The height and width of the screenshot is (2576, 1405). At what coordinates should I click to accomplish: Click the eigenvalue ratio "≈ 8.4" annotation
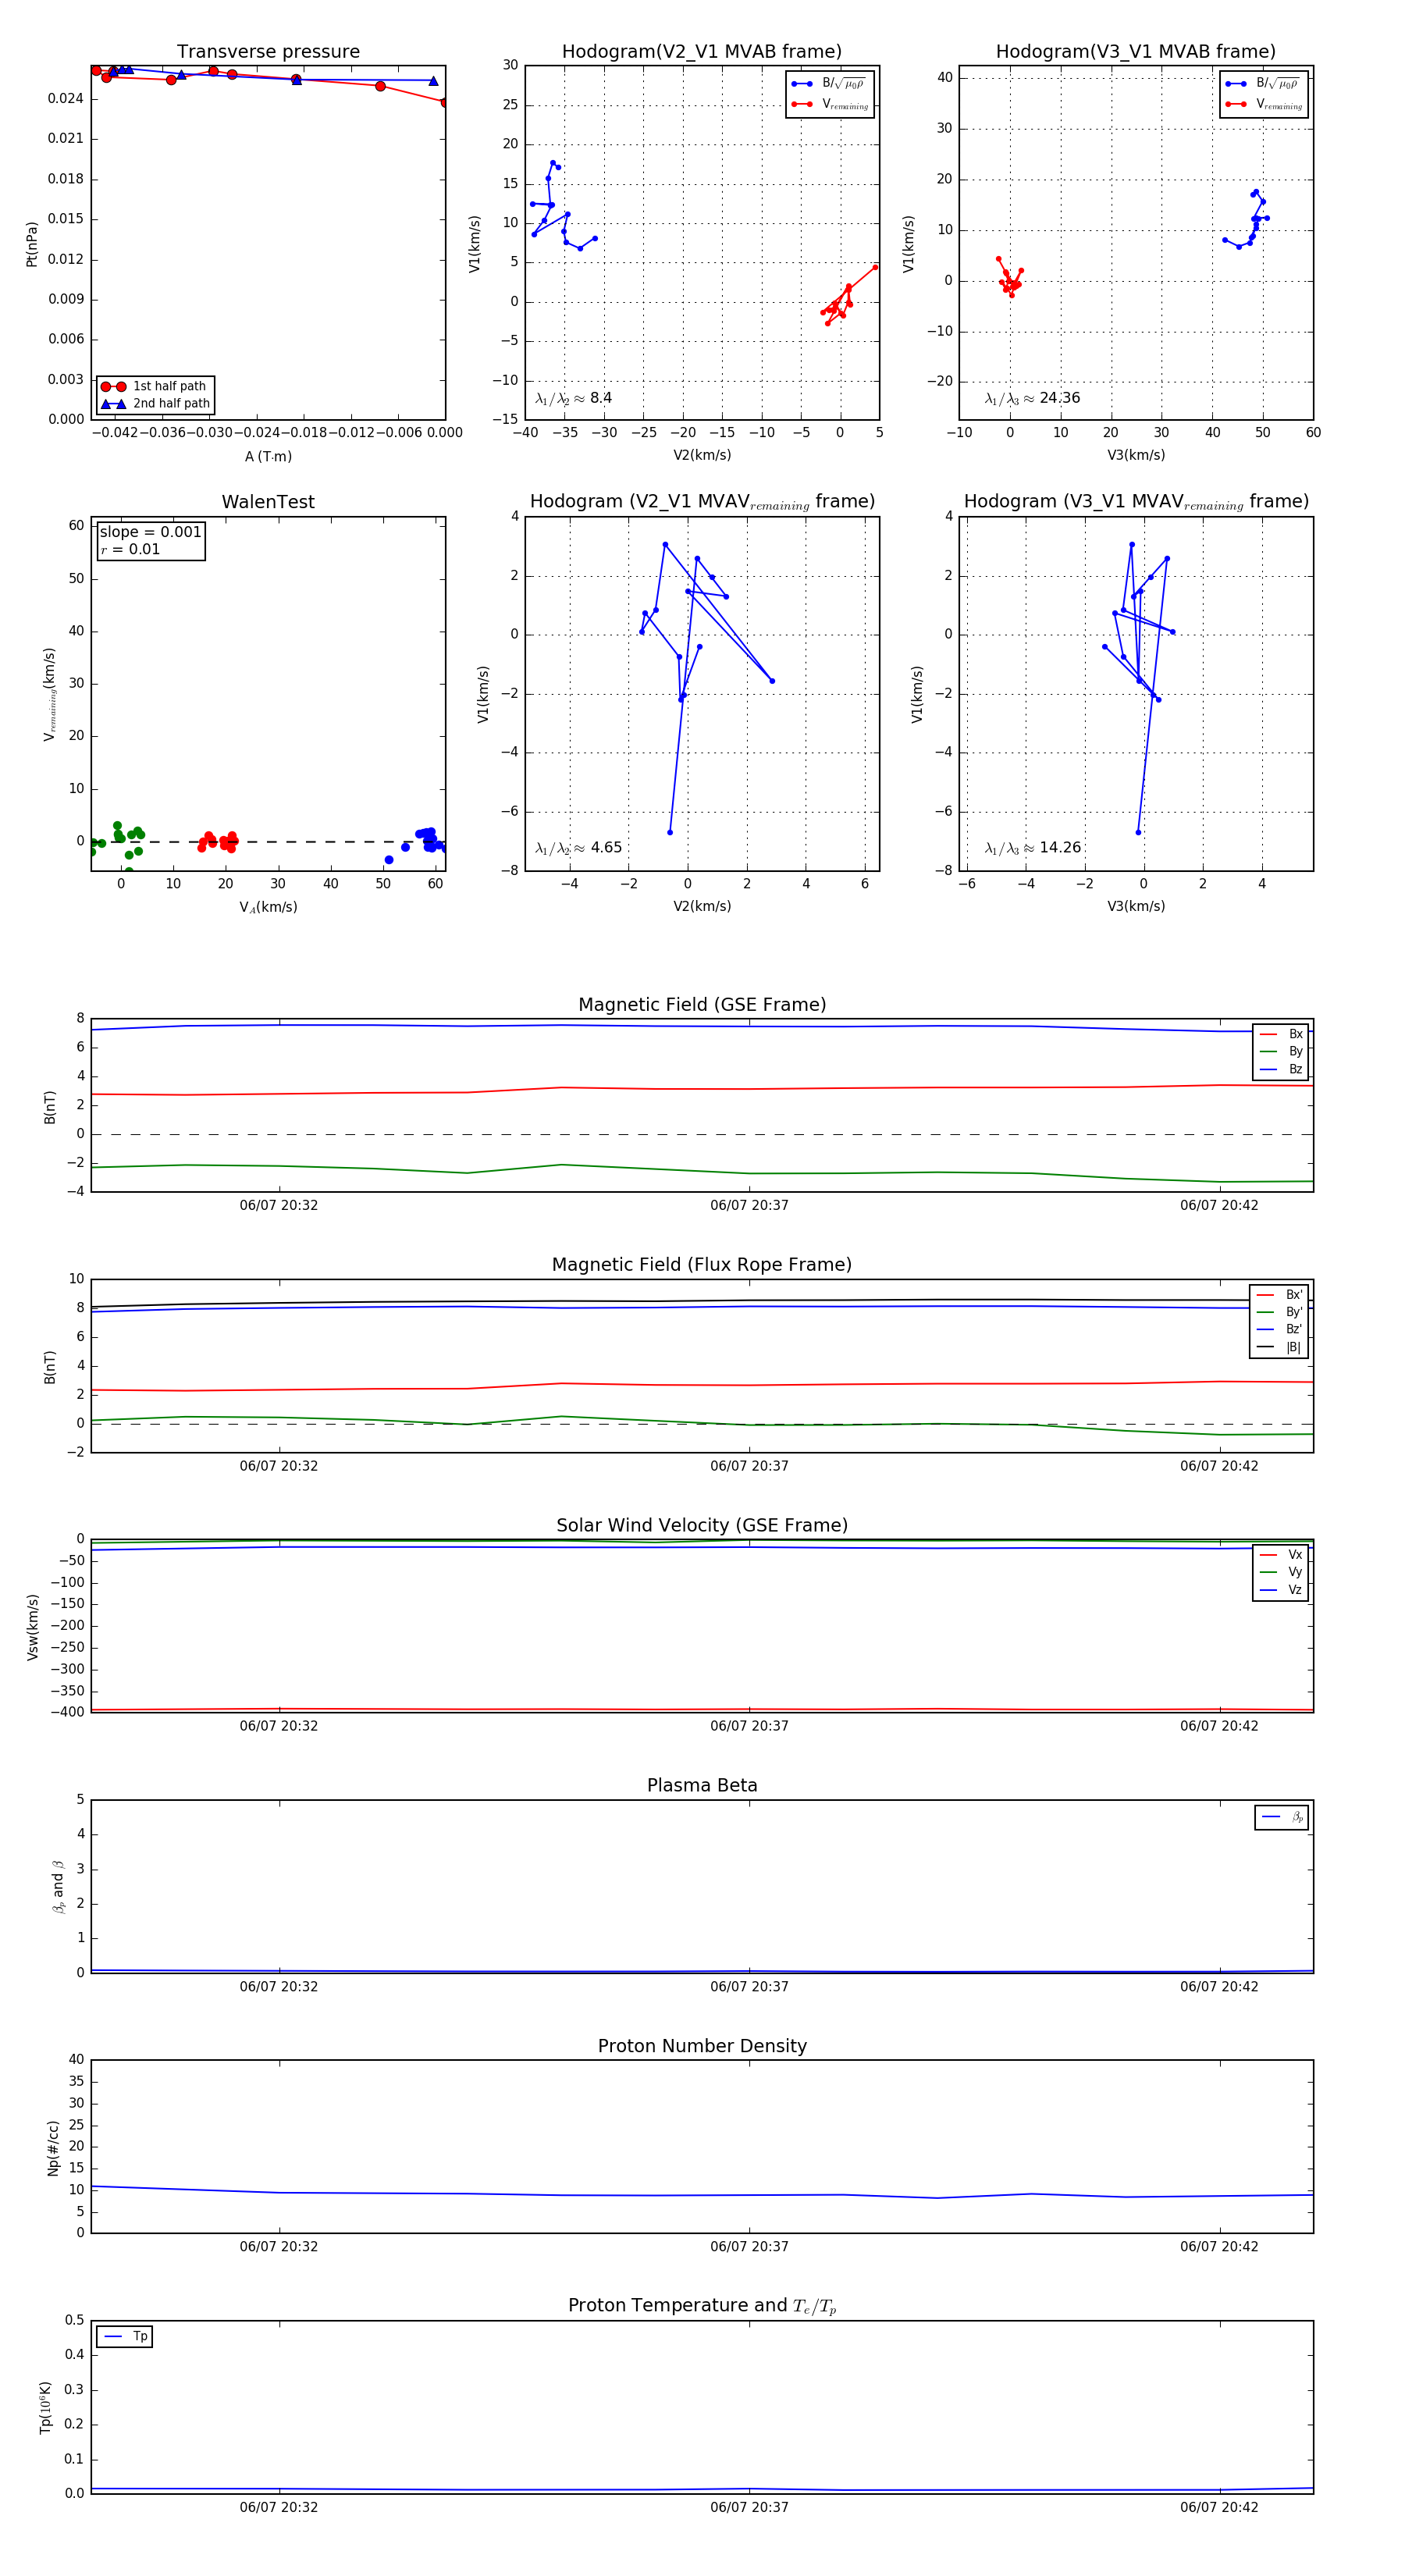point(573,398)
